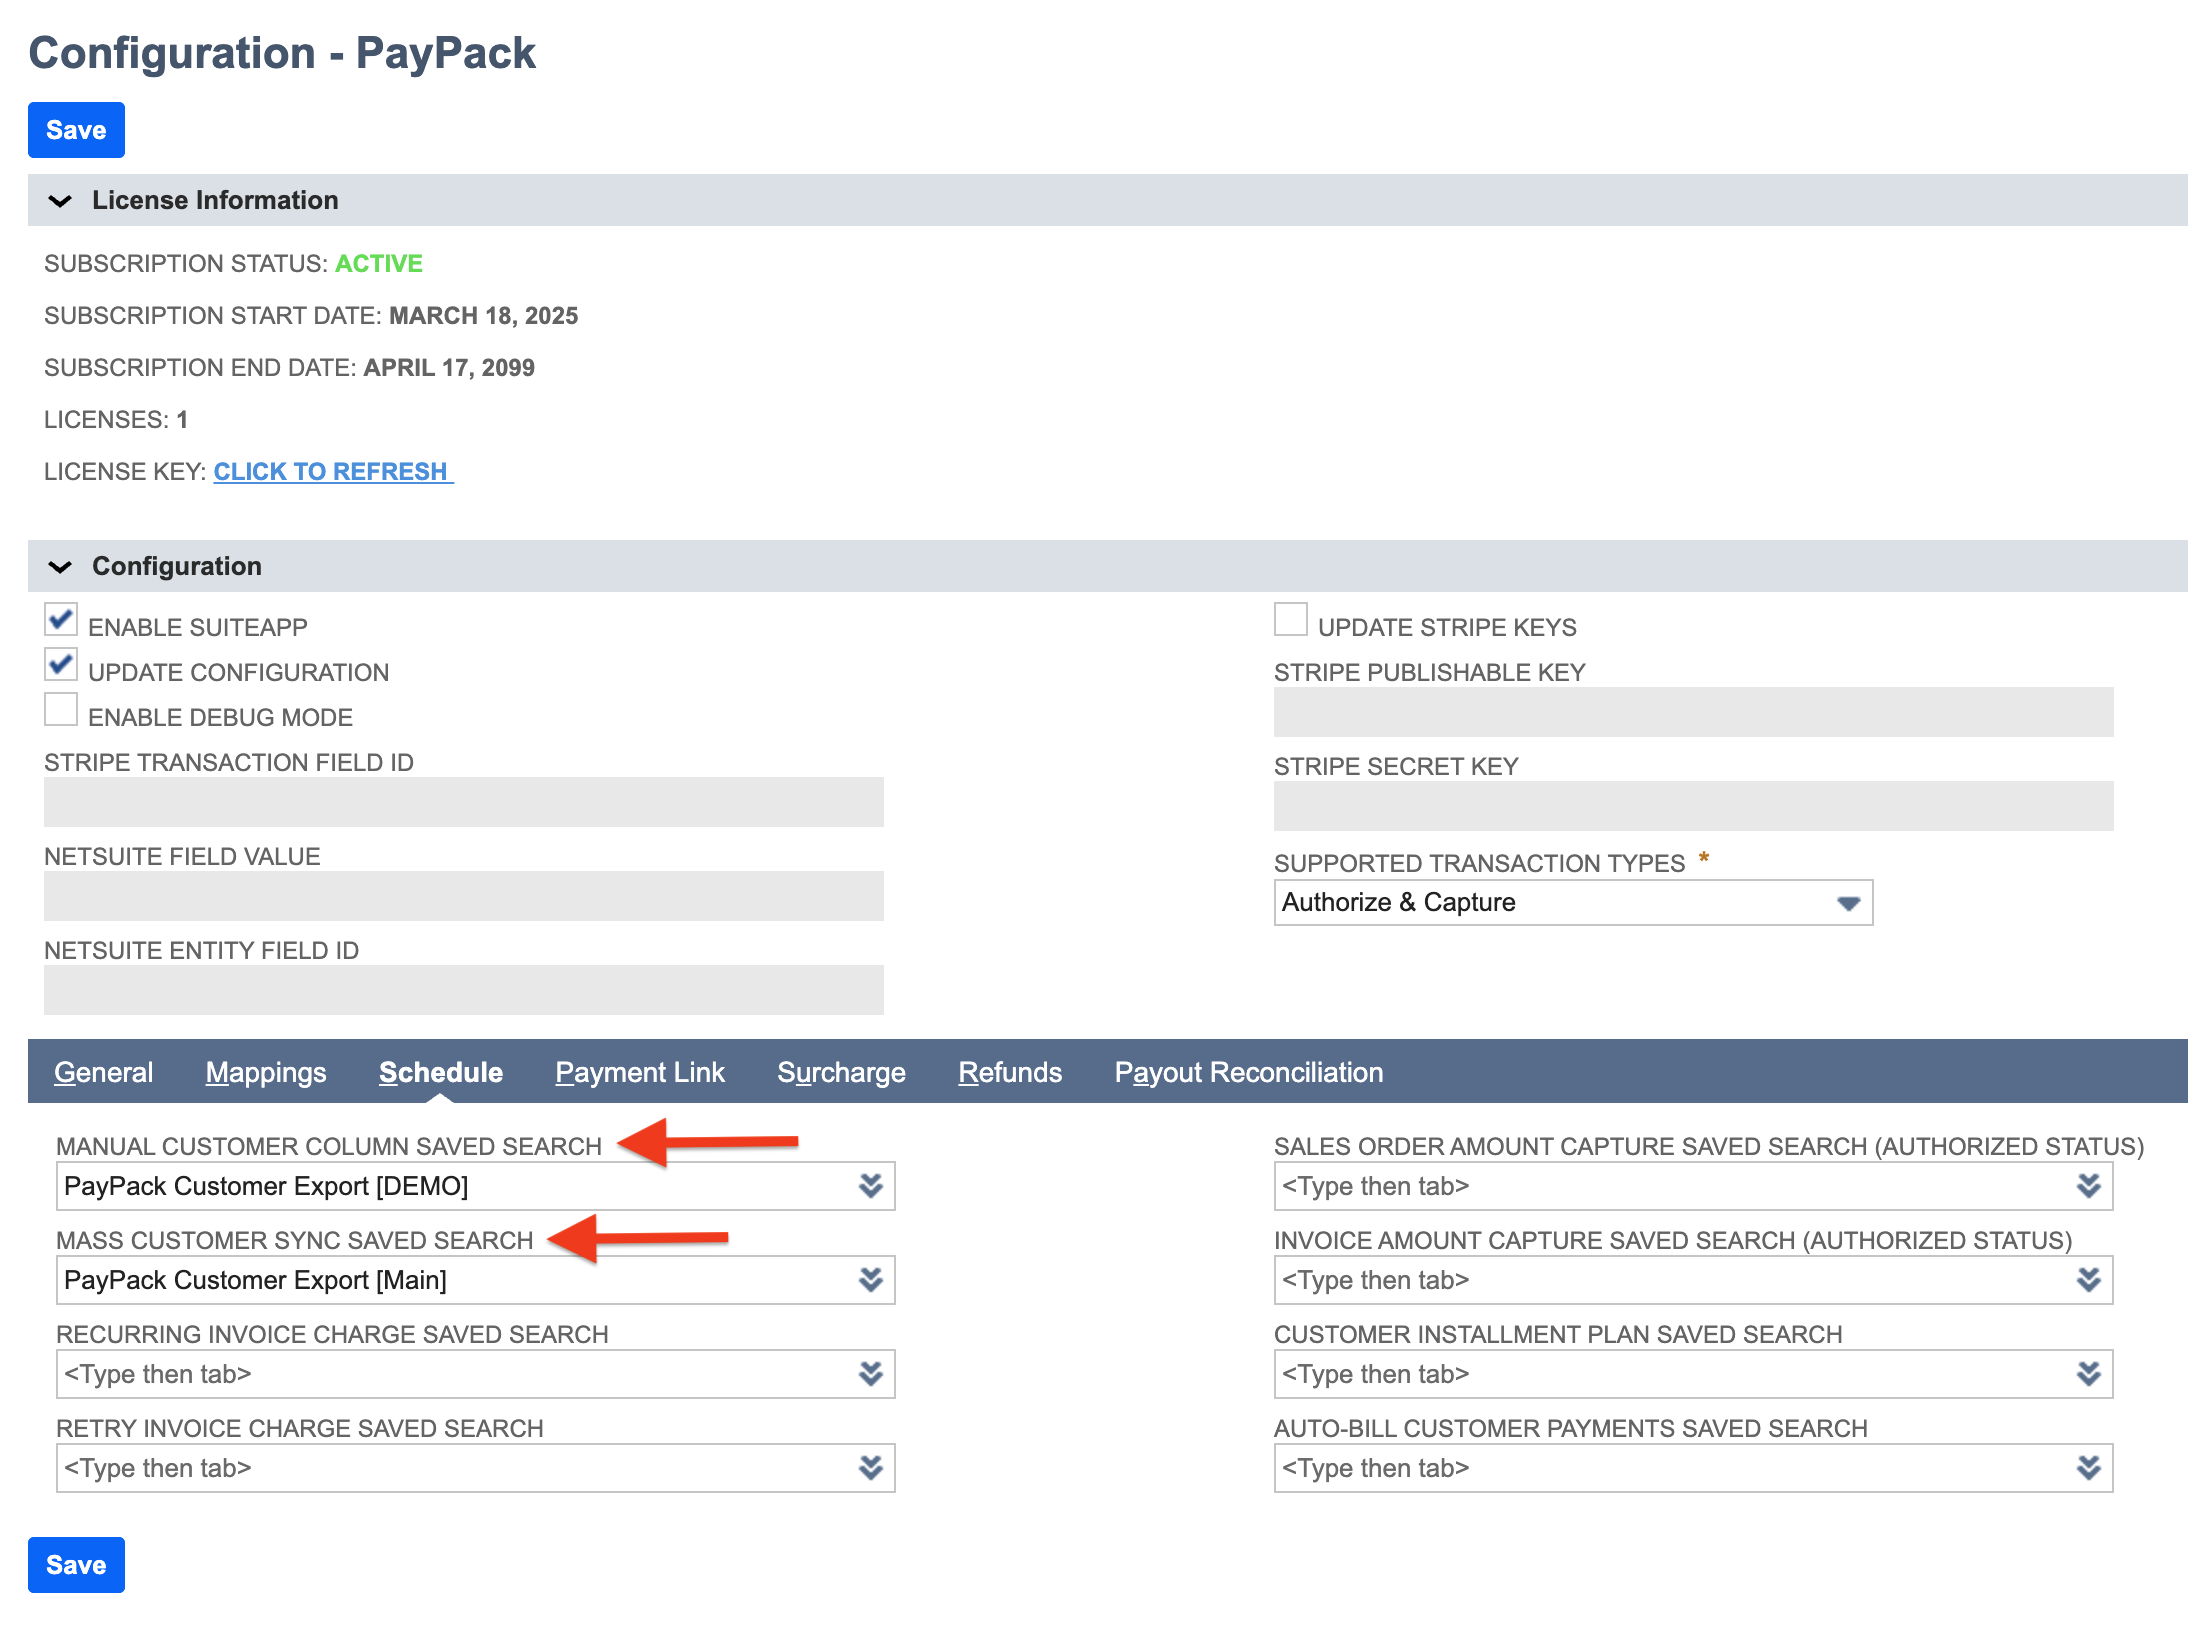Click the Stripe Secret Key field
The image size is (2188, 1640).
[1694, 806]
